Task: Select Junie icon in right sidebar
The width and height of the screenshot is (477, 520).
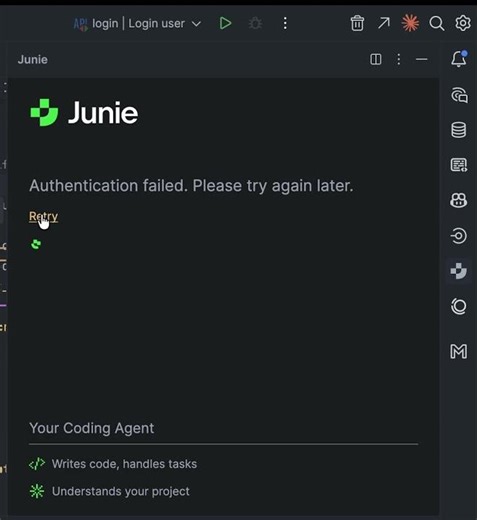Action: tap(459, 271)
